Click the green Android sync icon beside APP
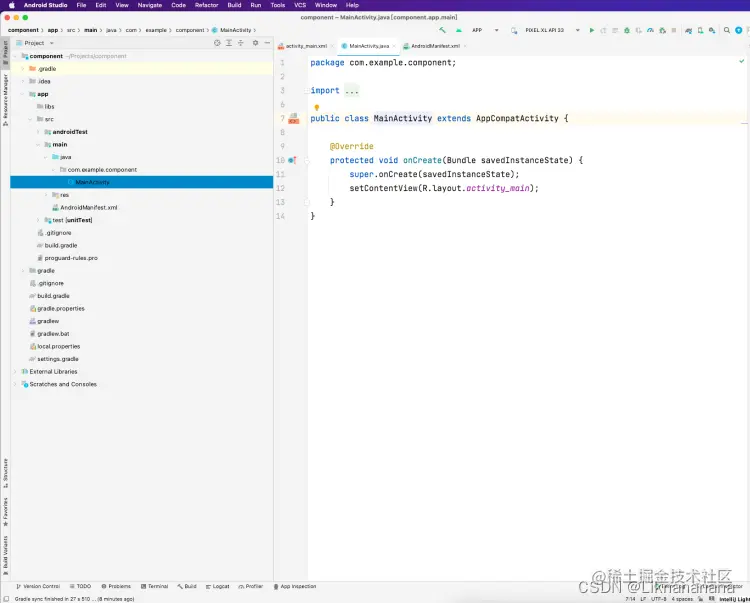Image resolution: width=750 pixels, height=603 pixels. pyautogui.click(x=459, y=30)
